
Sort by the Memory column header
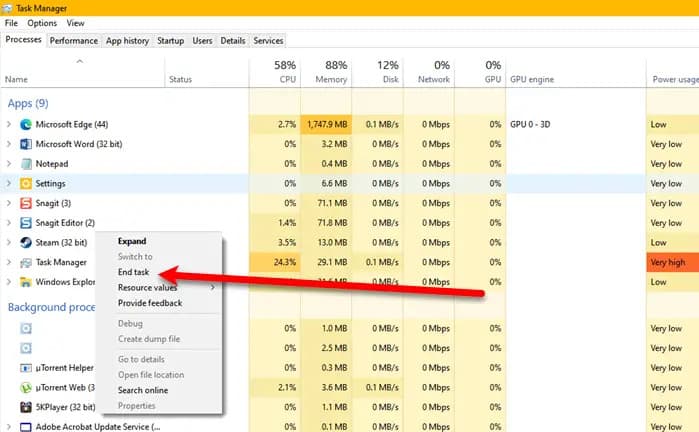click(x=326, y=72)
